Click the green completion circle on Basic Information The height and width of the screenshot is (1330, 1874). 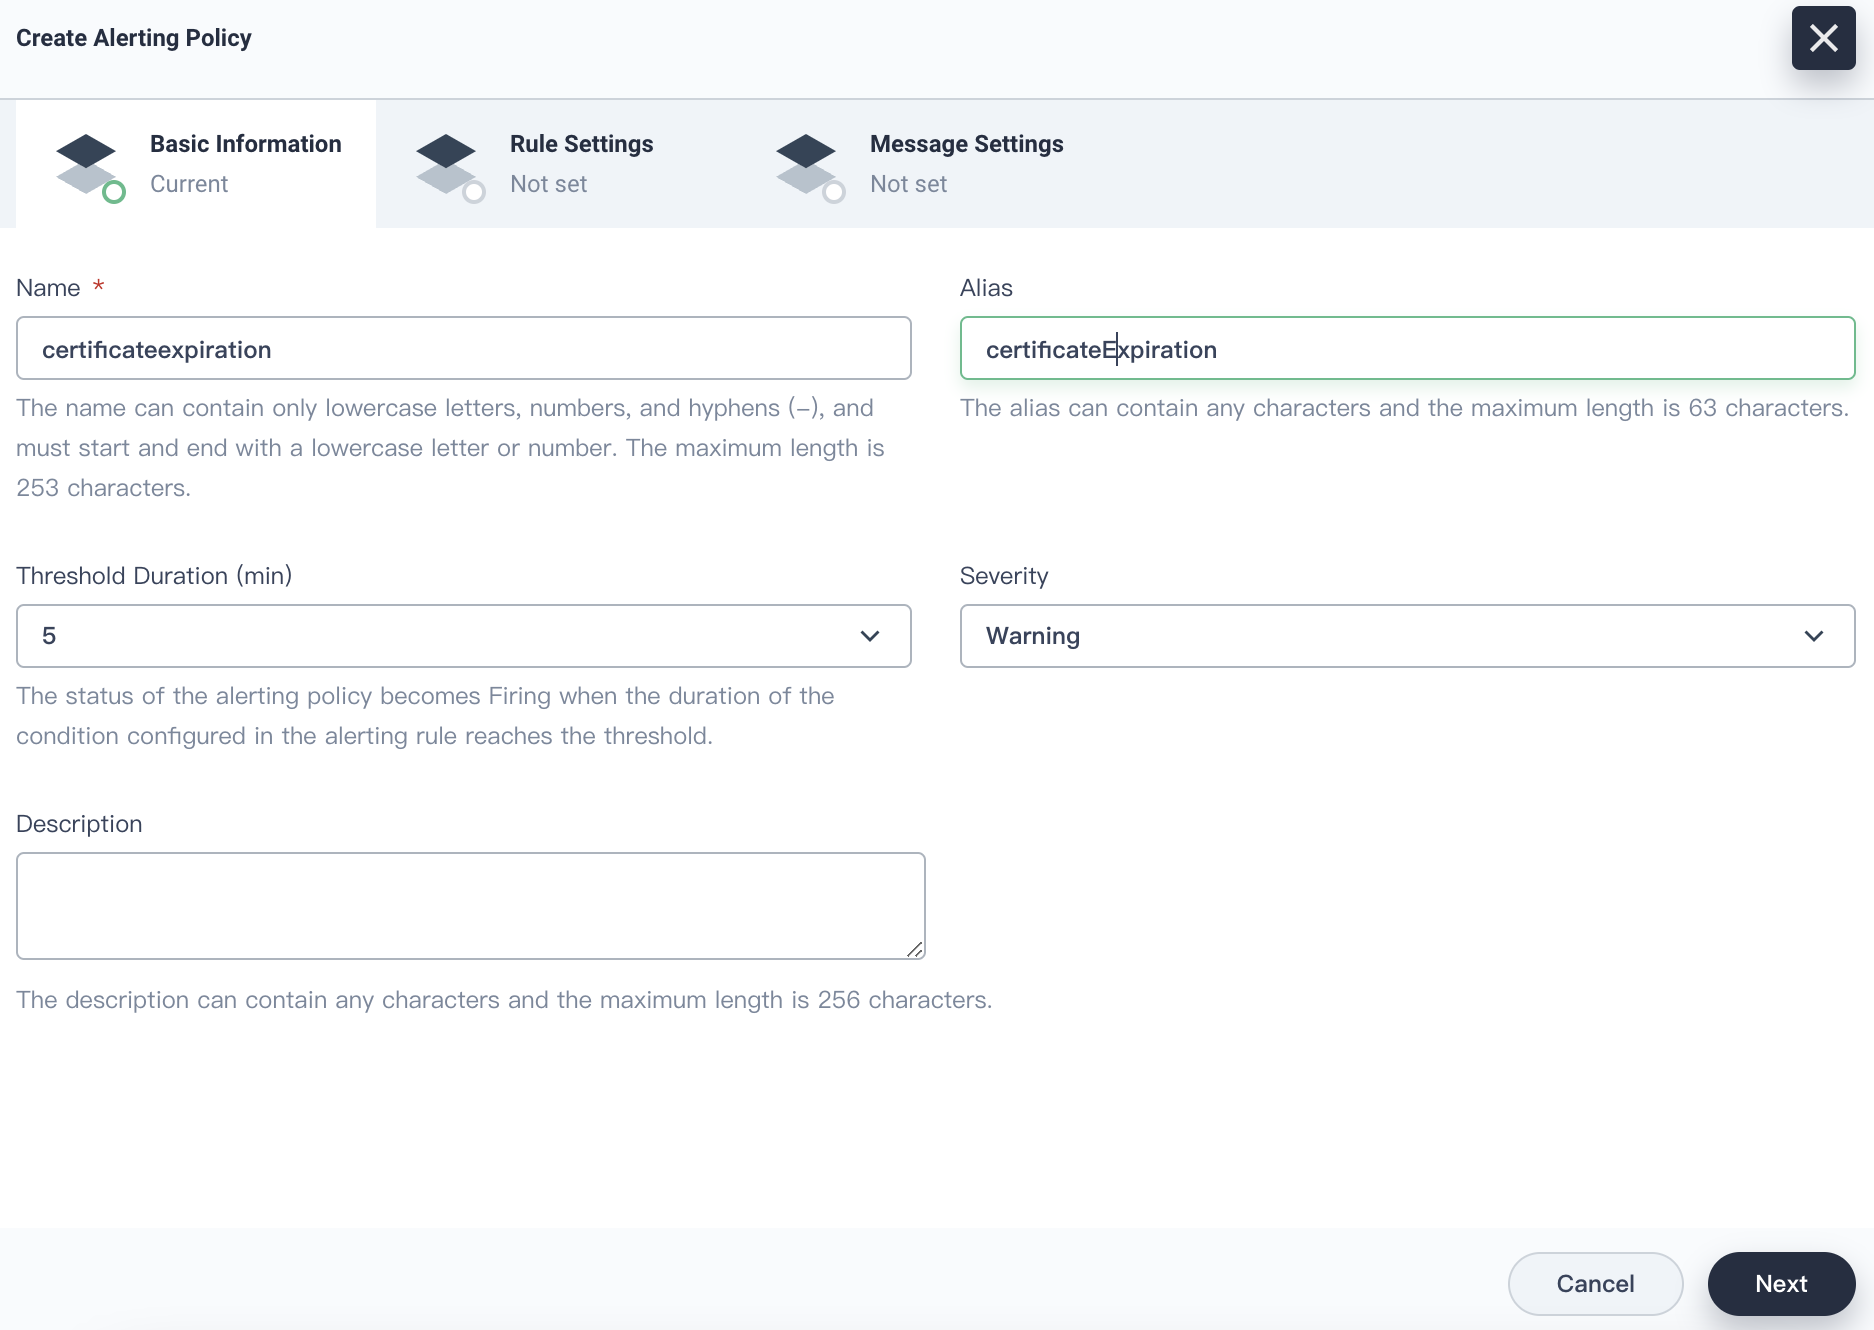point(115,192)
